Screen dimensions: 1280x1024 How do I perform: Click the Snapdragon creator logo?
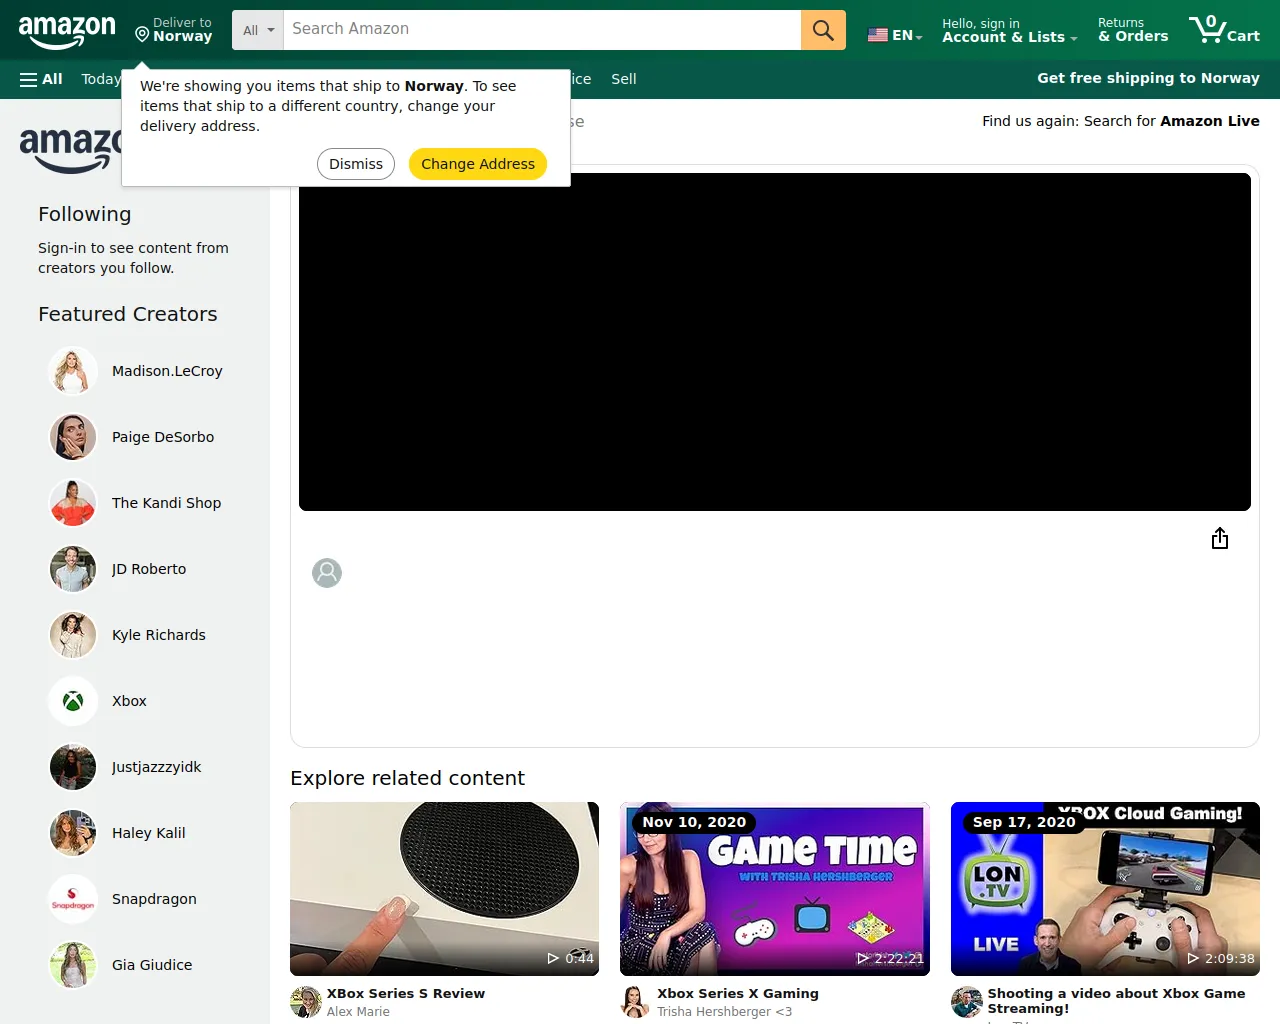click(x=72, y=899)
